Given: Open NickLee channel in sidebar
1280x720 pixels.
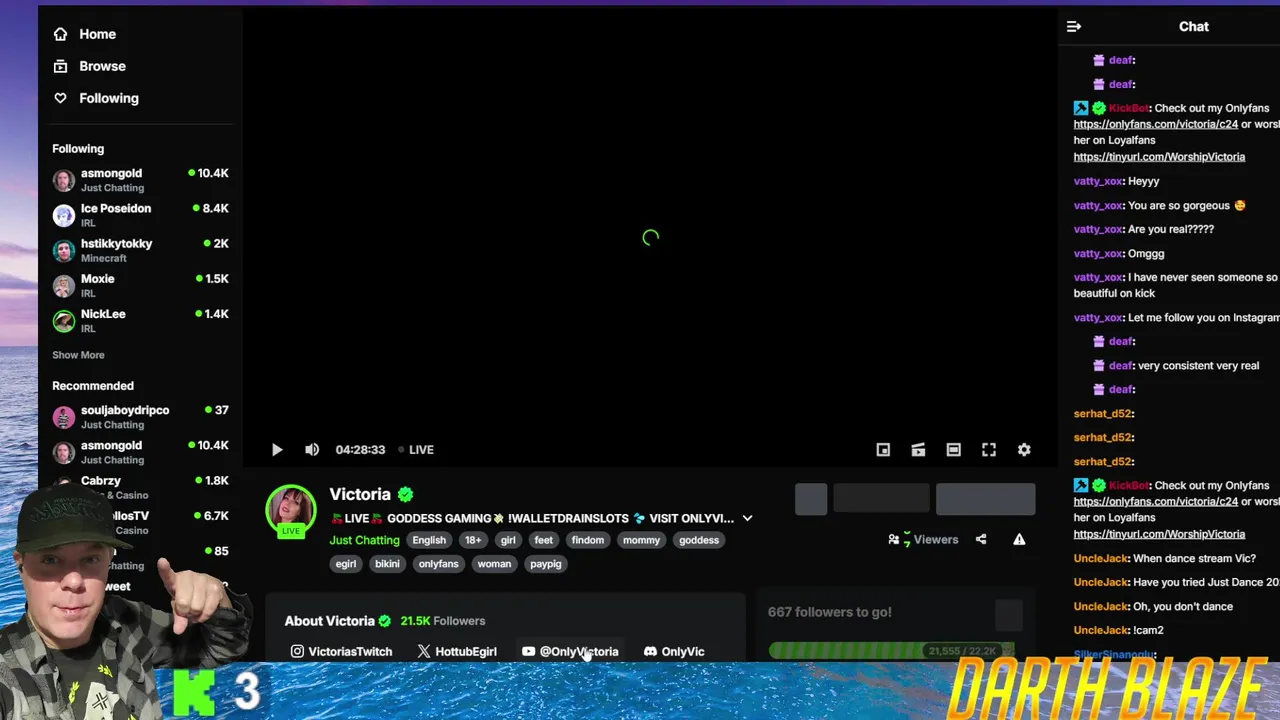Looking at the screenshot, I should [x=140, y=321].
